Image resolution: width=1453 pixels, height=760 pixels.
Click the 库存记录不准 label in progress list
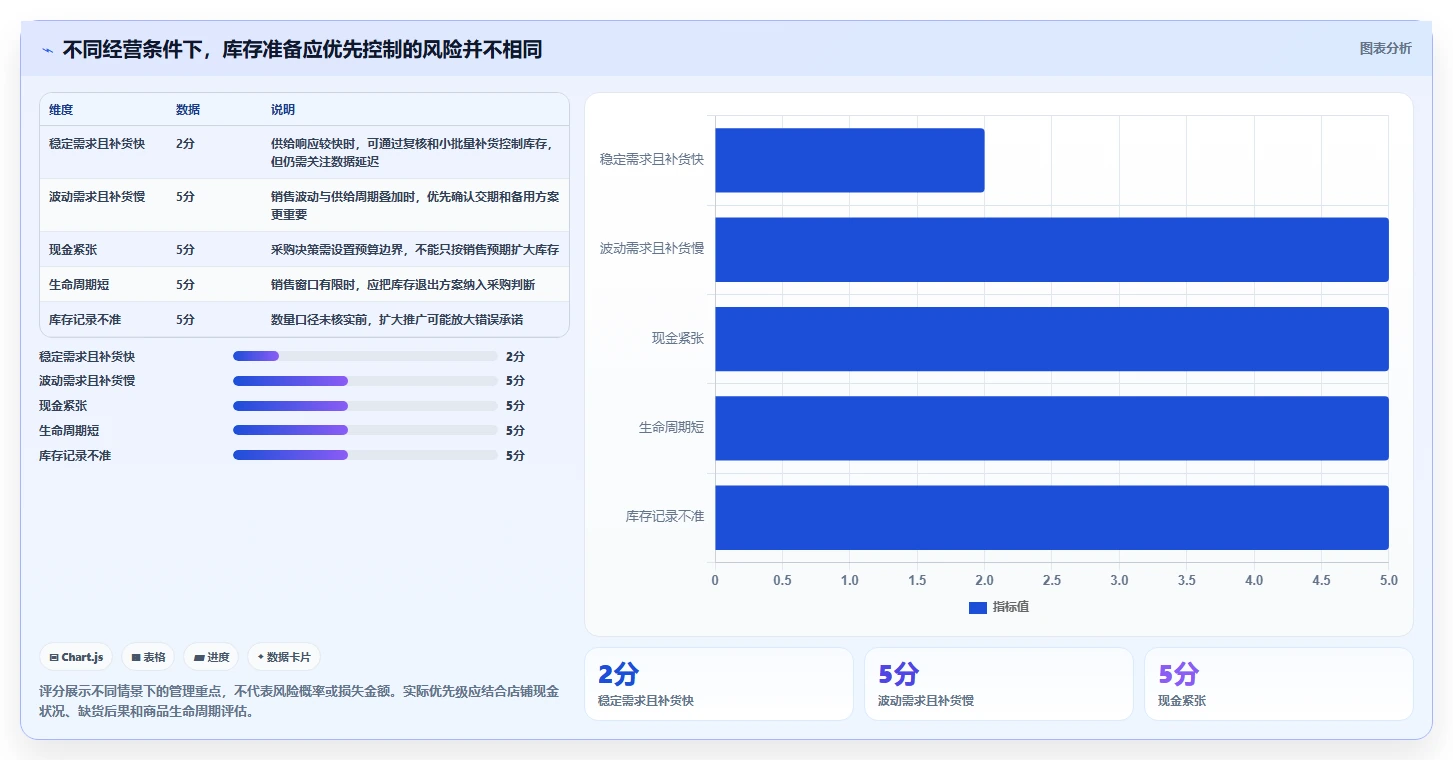[x=75, y=455]
